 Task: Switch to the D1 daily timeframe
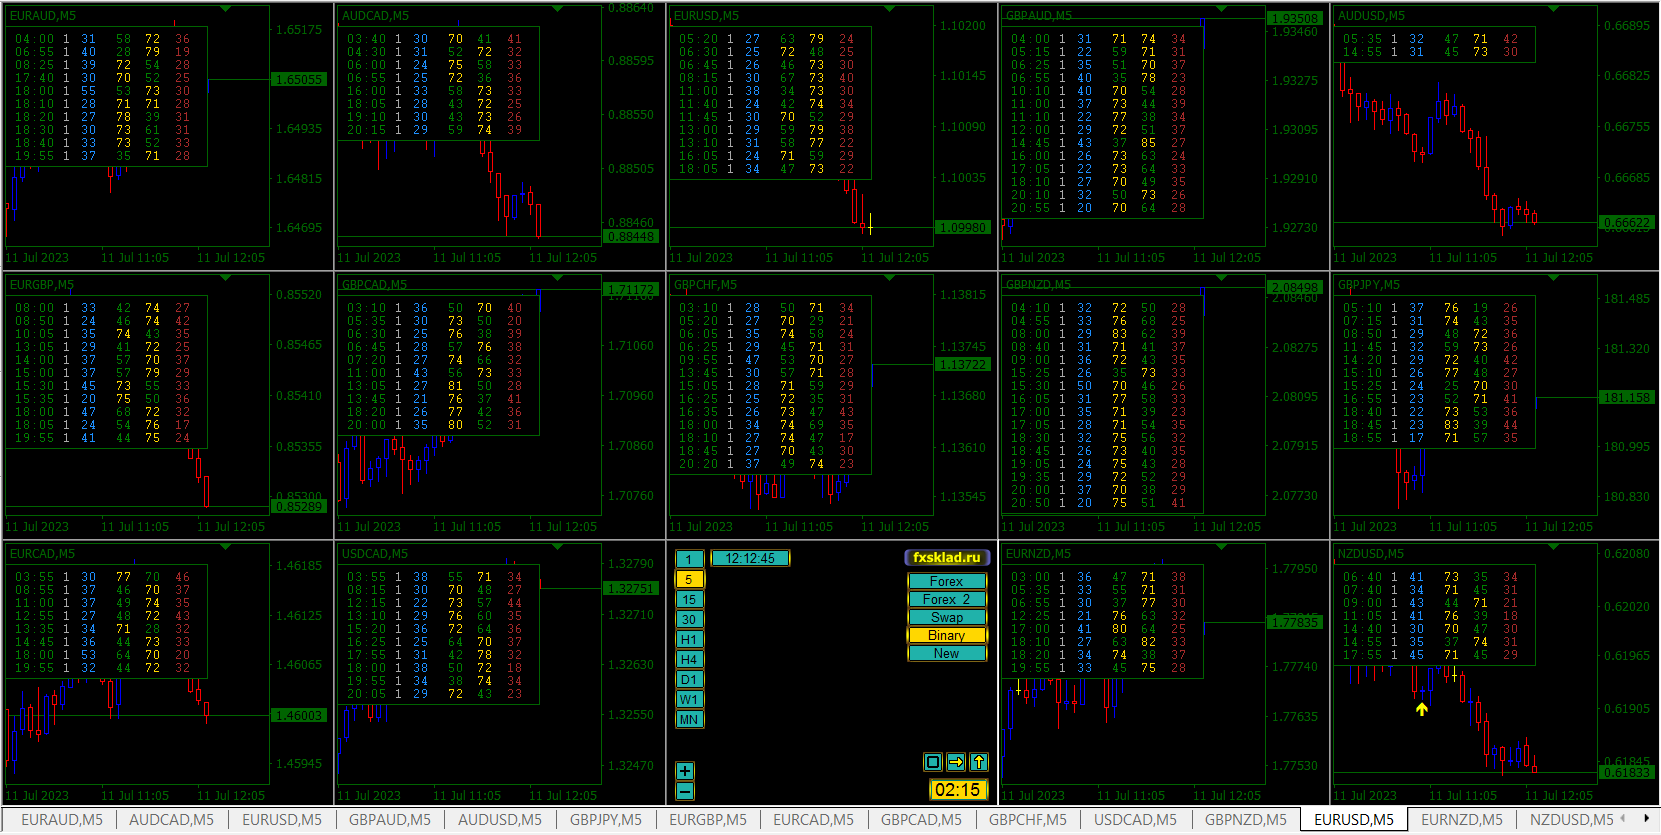tap(689, 679)
